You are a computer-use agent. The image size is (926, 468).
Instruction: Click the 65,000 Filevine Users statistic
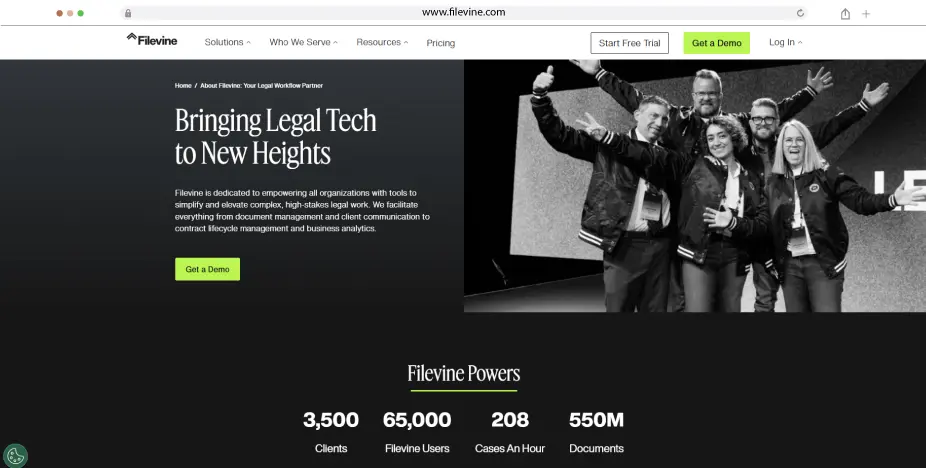point(417,432)
